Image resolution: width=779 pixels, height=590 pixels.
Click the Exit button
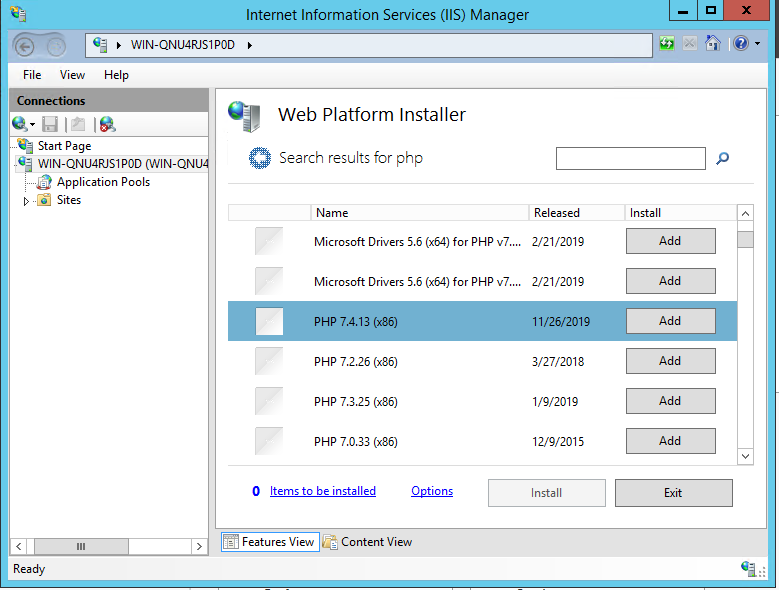coord(674,493)
